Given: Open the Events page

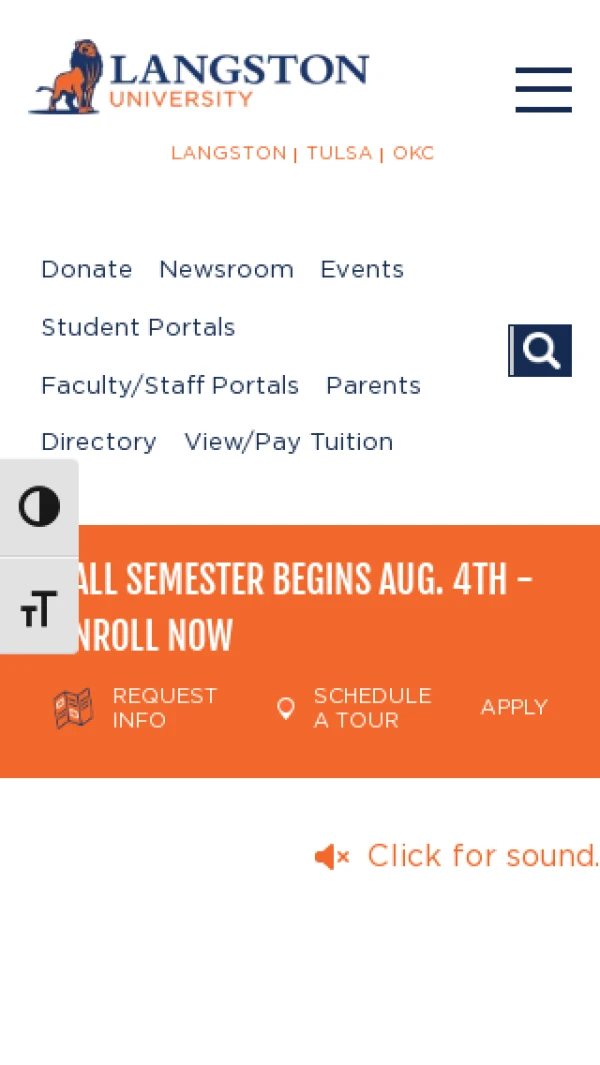Looking at the screenshot, I should click(x=362, y=270).
